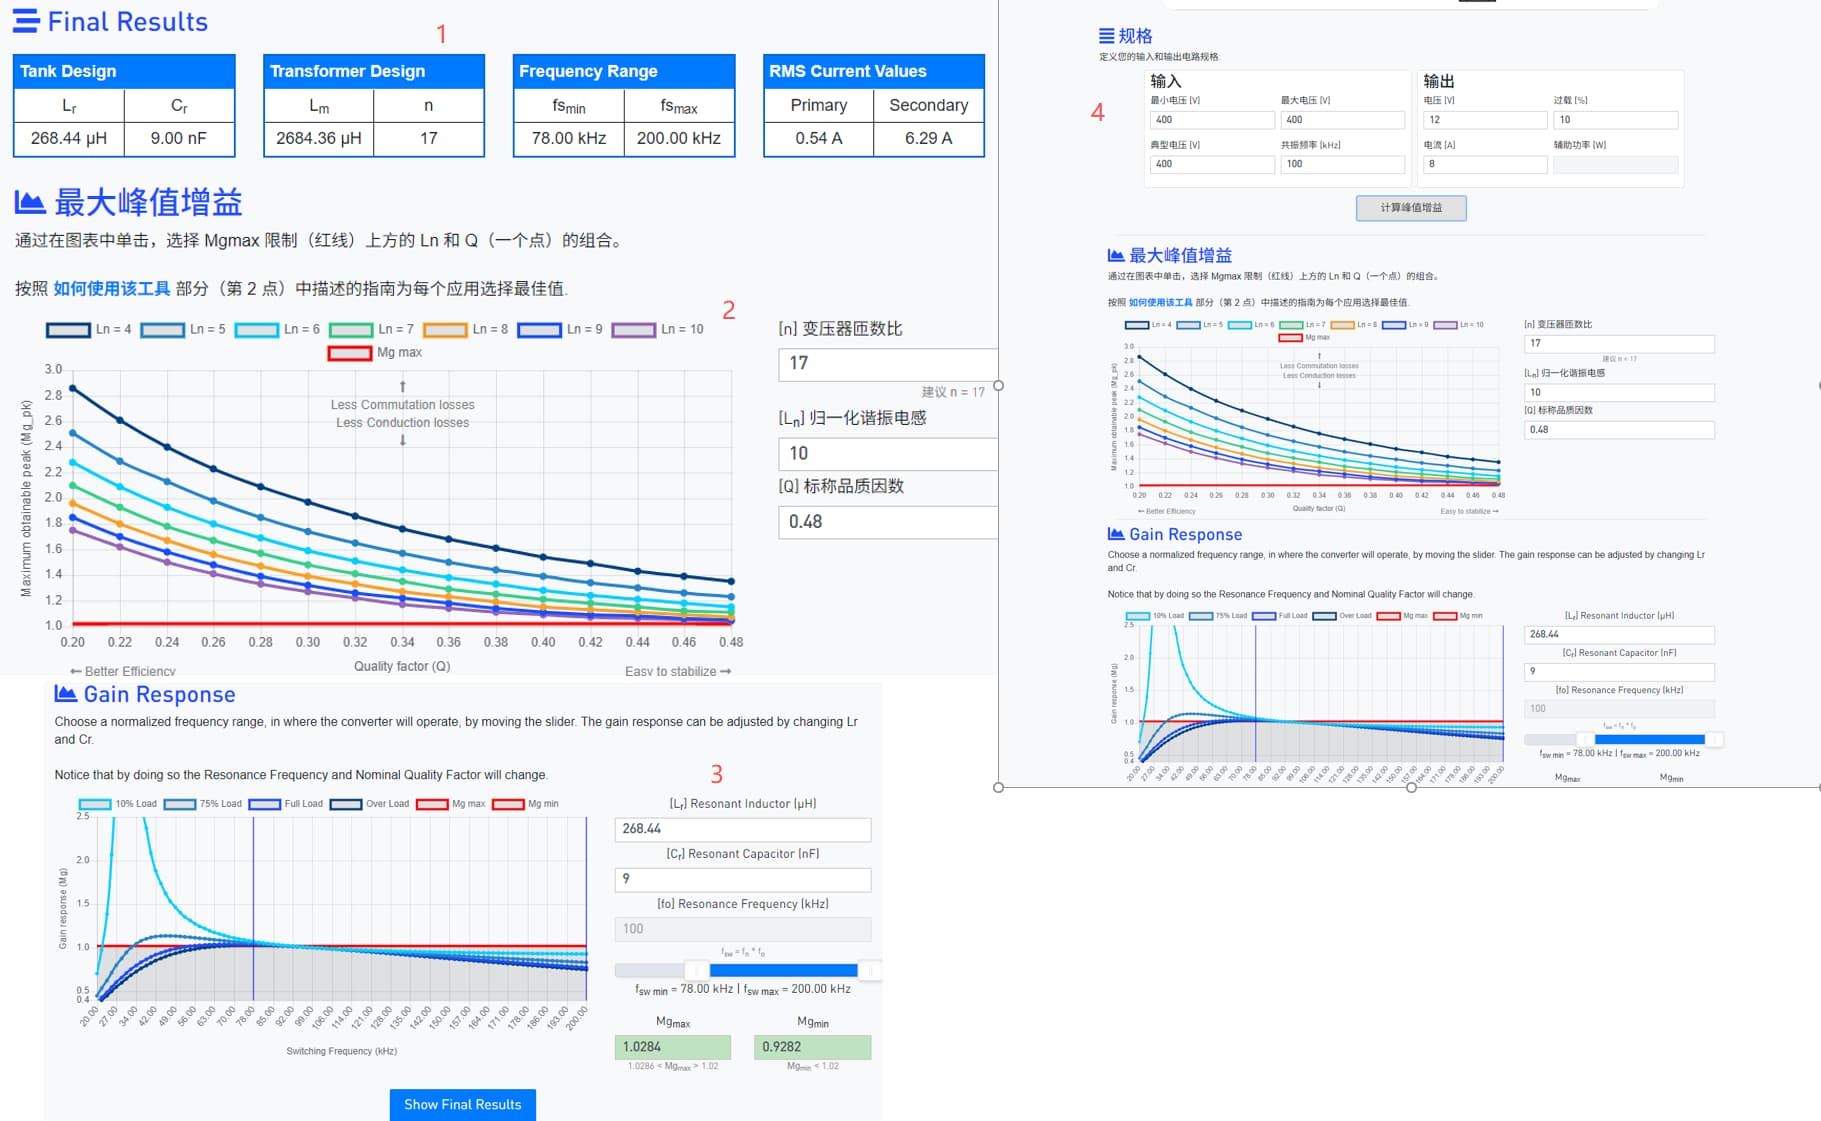Click chart icon beside small Gain Response heading
Image resolution: width=1821 pixels, height=1121 pixels.
(1116, 534)
